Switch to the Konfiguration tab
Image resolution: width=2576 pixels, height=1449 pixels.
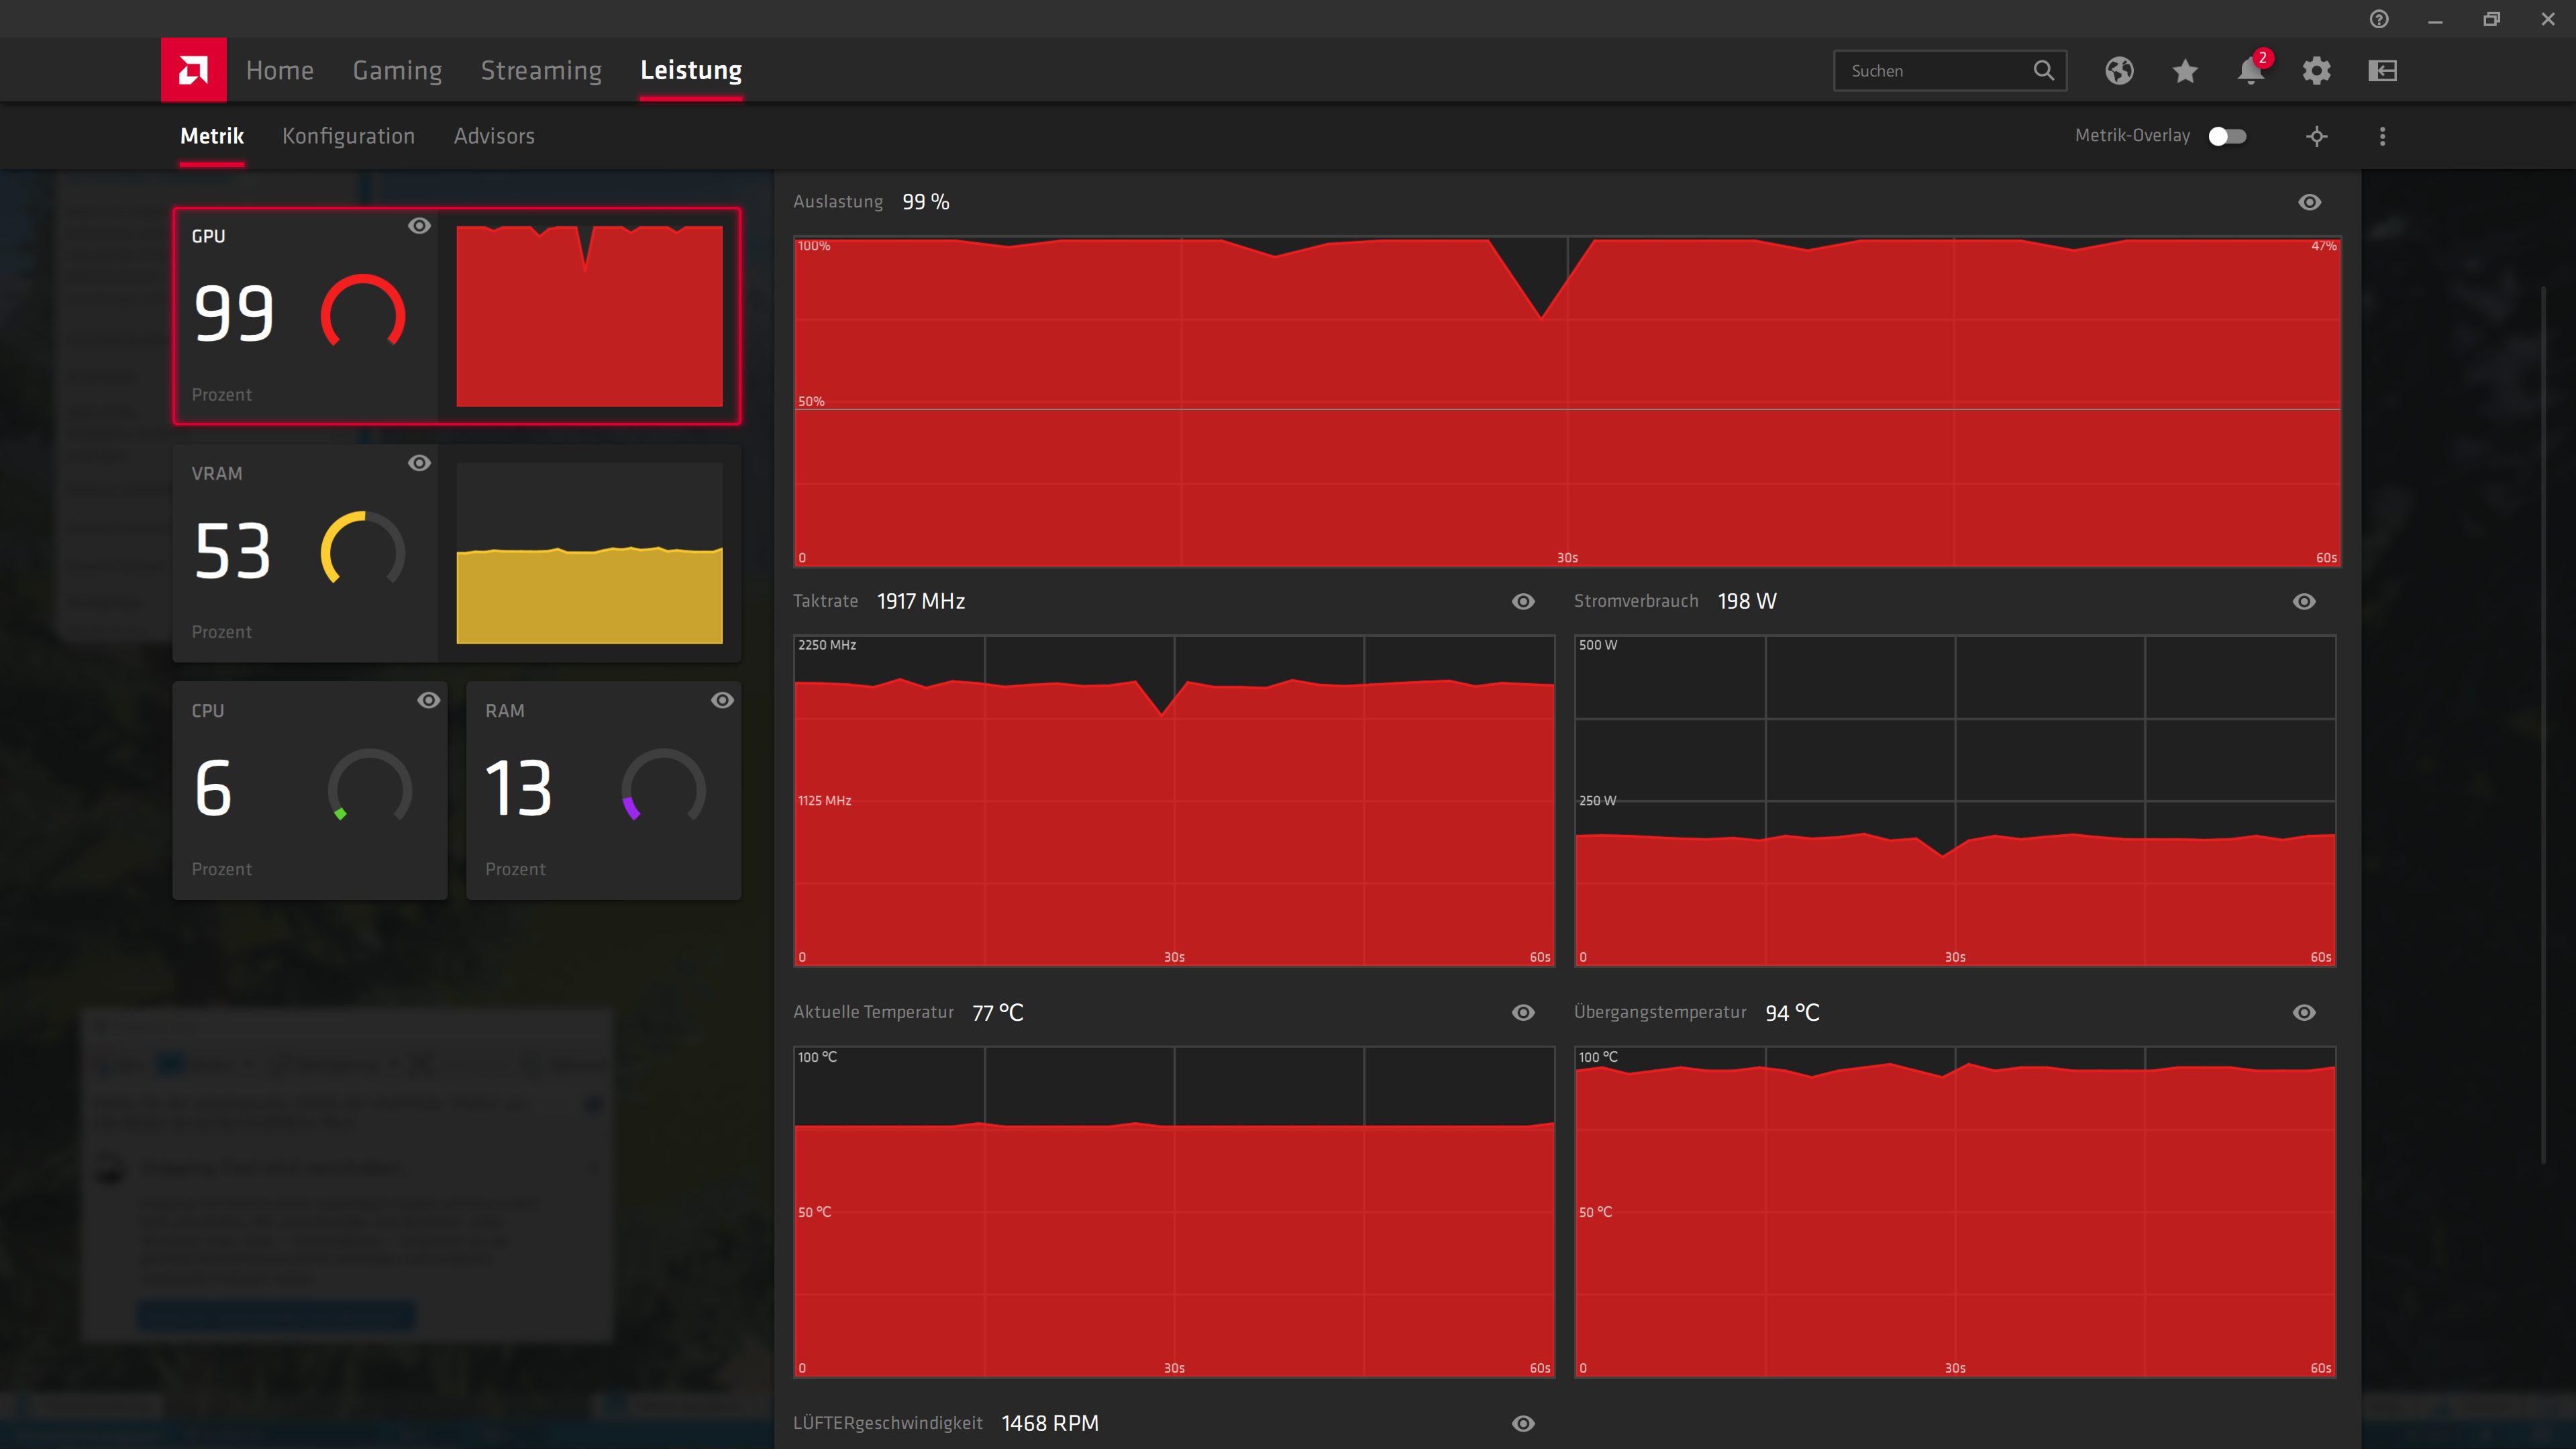(348, 136)
